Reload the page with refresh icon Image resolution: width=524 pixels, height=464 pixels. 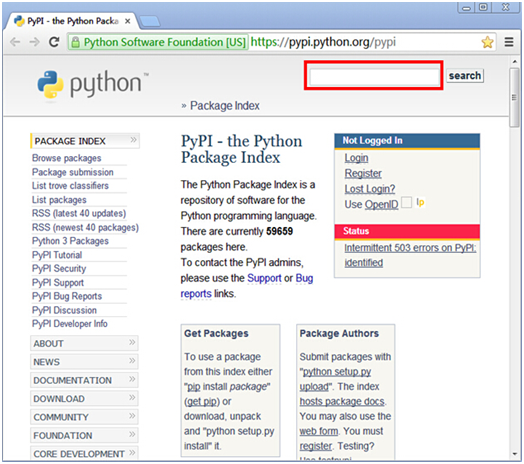pos(54,42)
